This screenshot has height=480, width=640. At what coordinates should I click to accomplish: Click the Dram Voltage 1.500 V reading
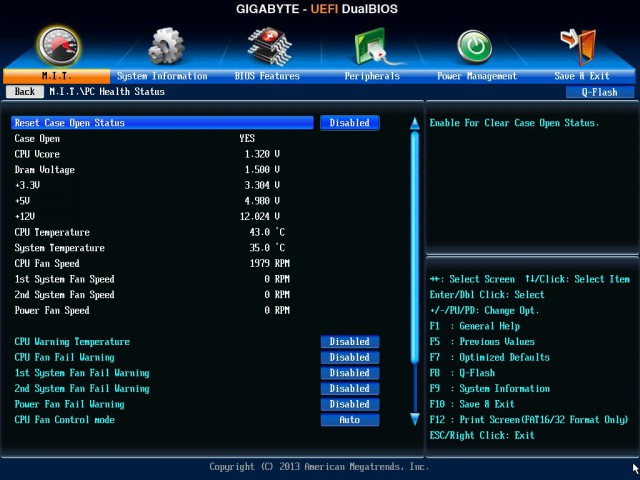tap(262, 169)
